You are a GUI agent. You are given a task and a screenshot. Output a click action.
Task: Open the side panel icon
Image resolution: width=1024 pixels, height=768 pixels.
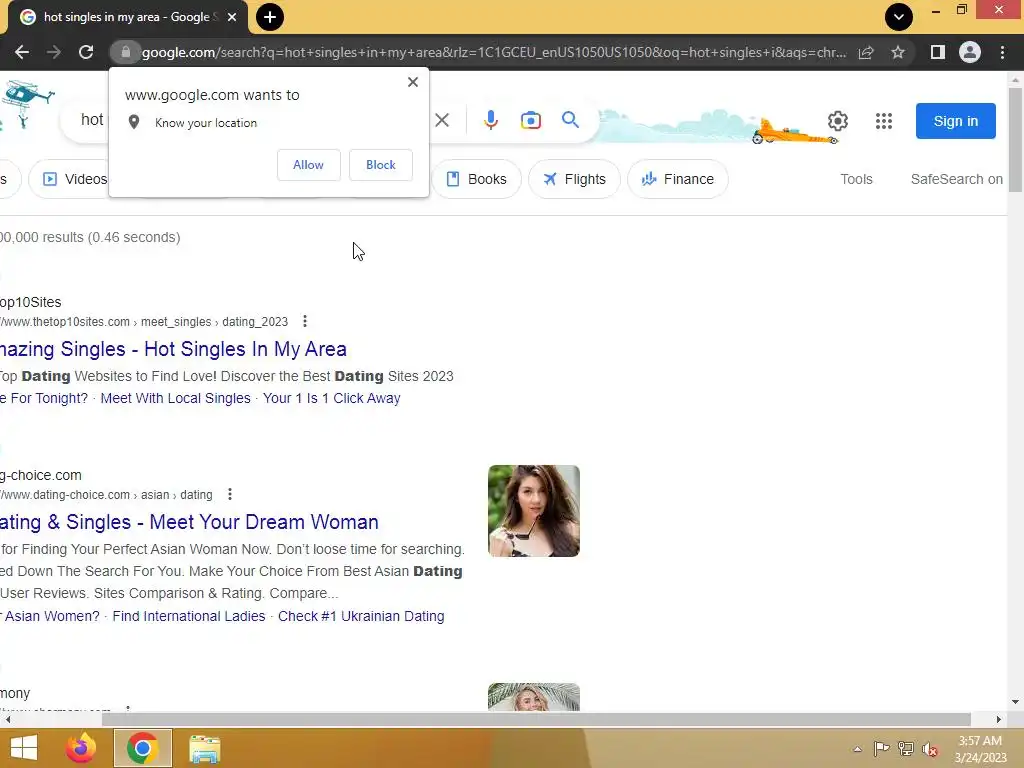click(938, 52)
